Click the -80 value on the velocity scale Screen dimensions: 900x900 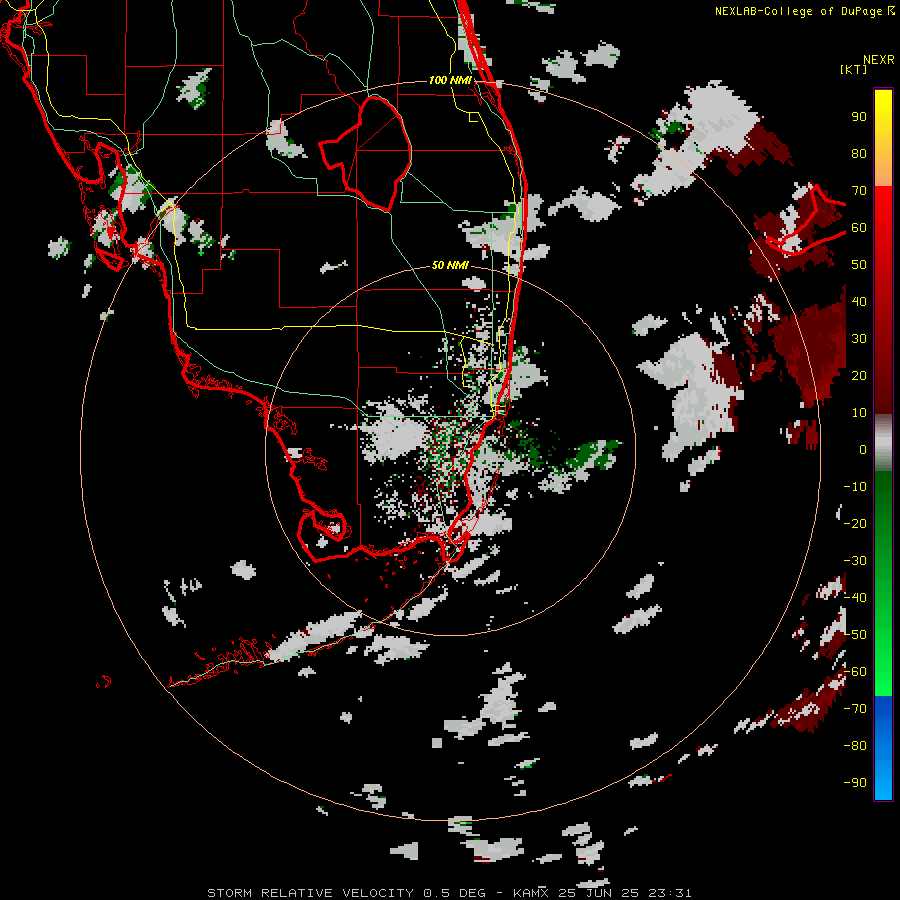855,746
